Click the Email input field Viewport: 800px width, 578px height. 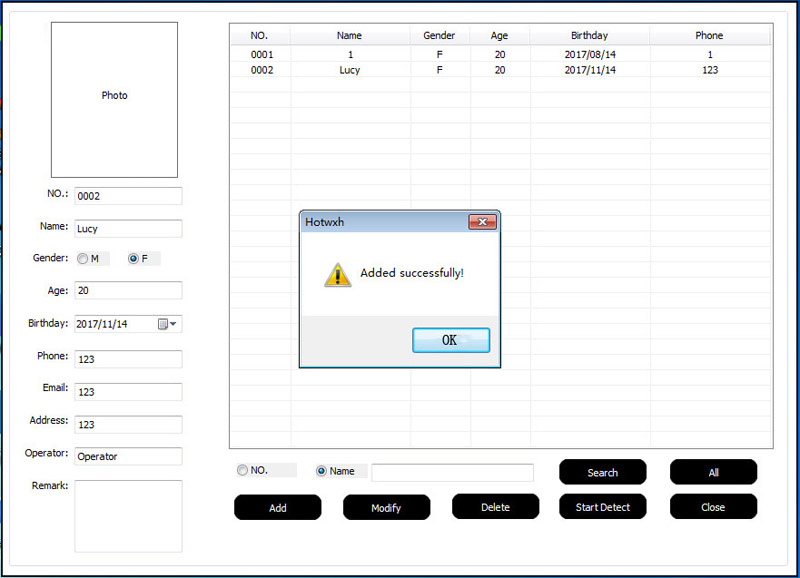point(128,392)
